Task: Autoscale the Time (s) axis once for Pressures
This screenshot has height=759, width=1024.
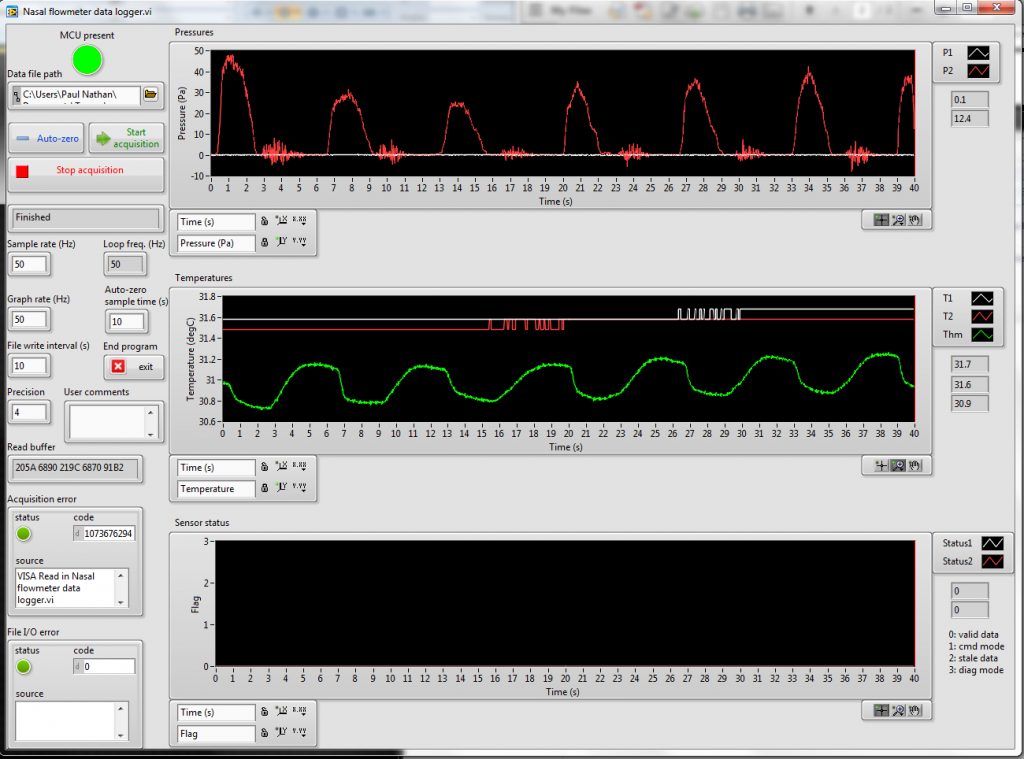Action: (x=281, y=221)
